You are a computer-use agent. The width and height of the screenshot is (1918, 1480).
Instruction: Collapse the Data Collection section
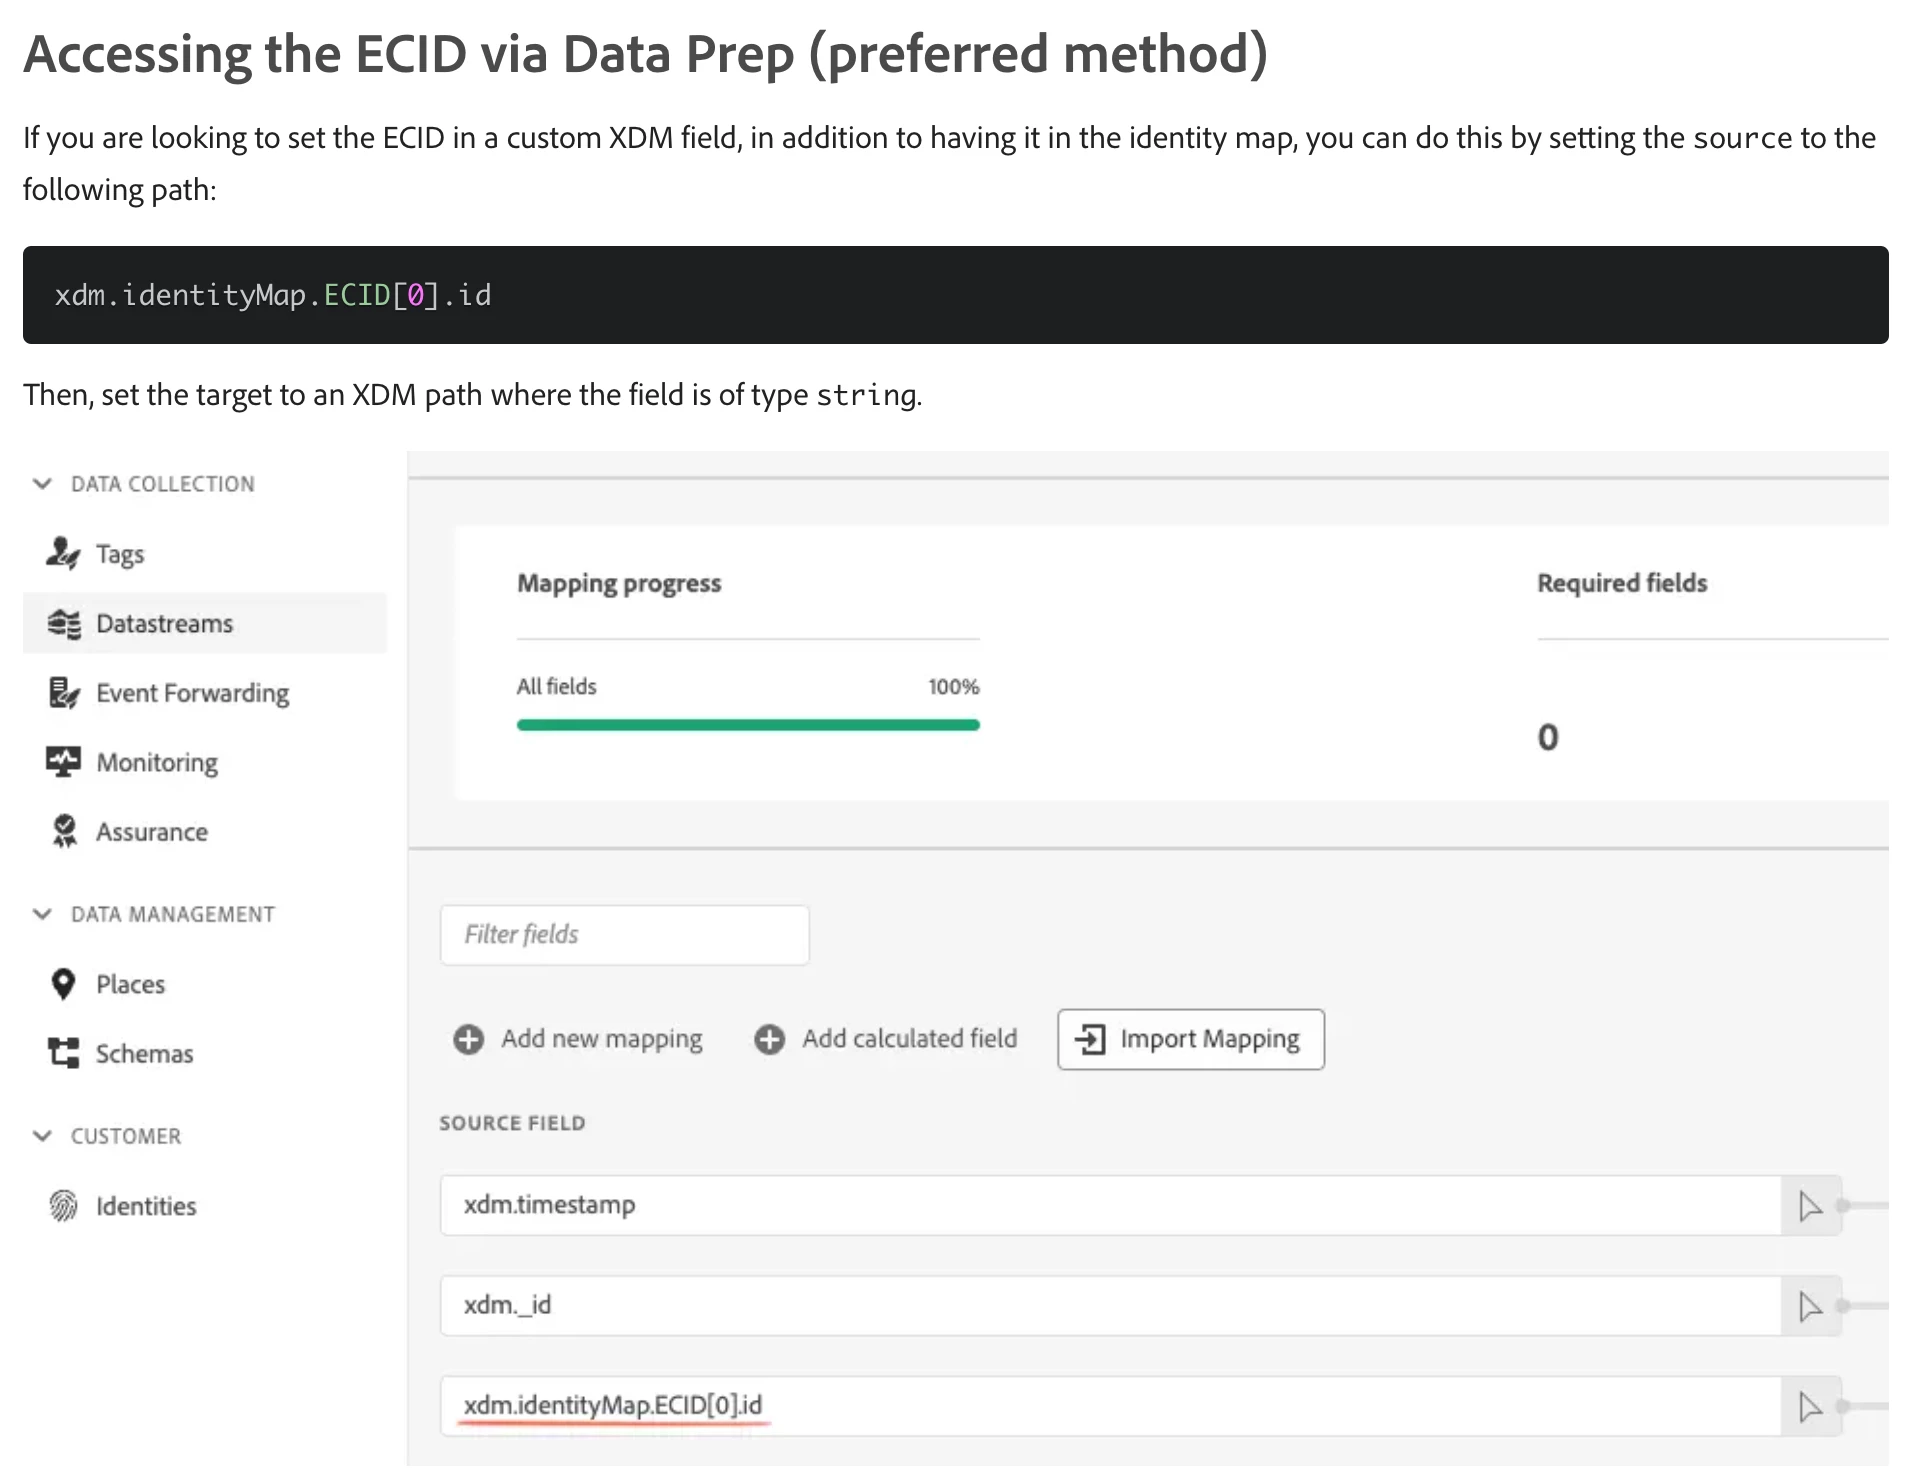[42, 484]
